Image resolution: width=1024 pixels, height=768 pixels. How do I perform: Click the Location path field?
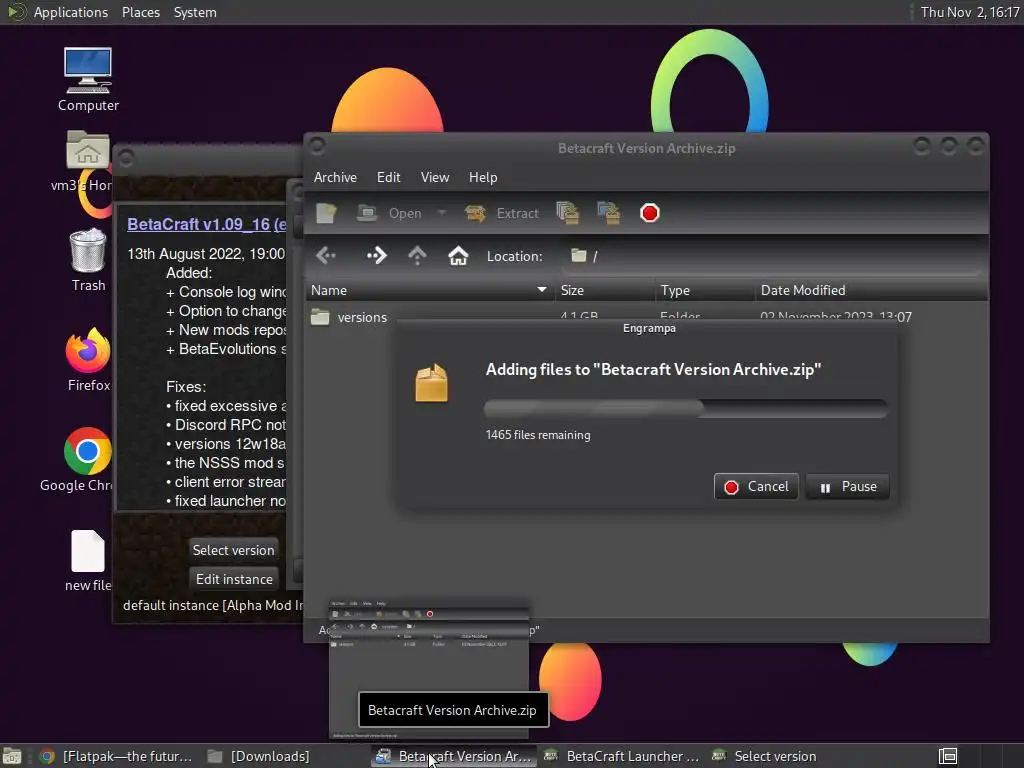point(773,256)
